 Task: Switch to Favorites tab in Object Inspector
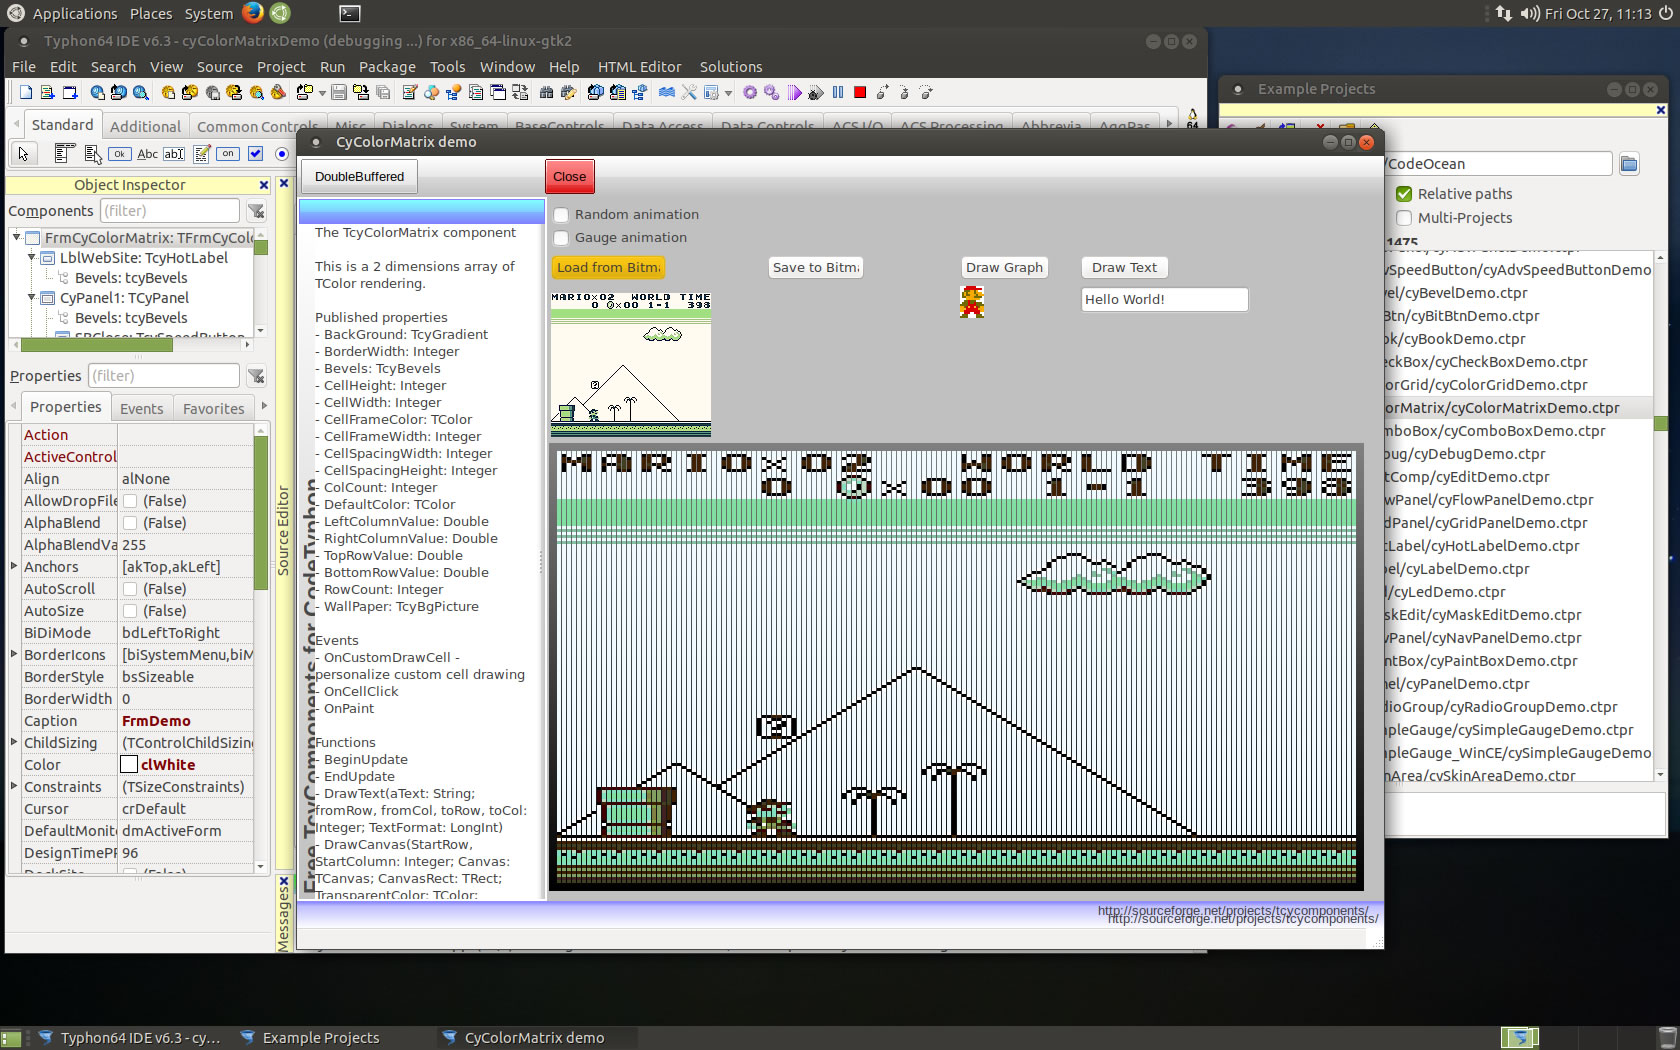[213, 408]
